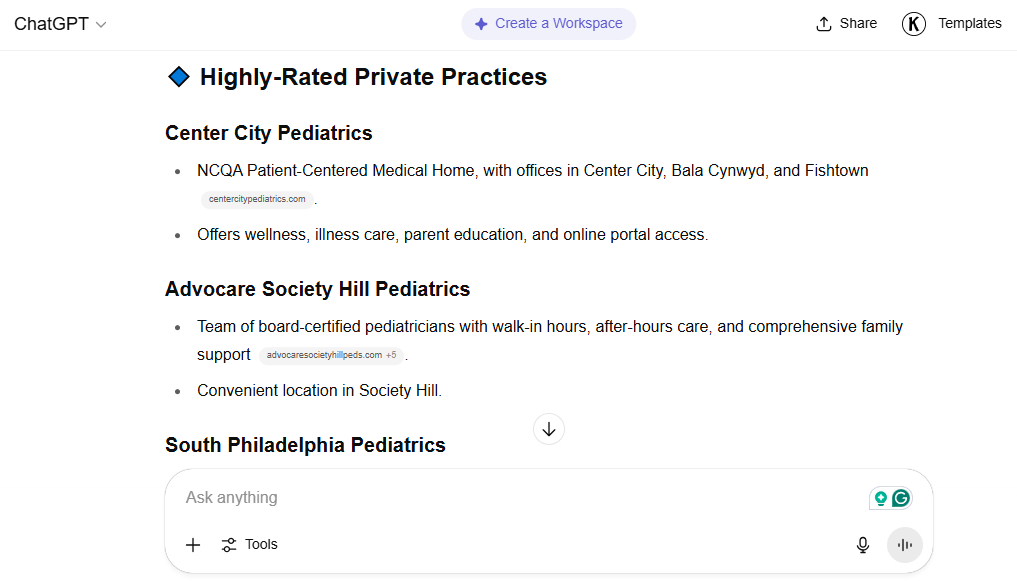Click the sparkle icon in Create a Workspace
The image size is (1017, 581).
[481, 24]
